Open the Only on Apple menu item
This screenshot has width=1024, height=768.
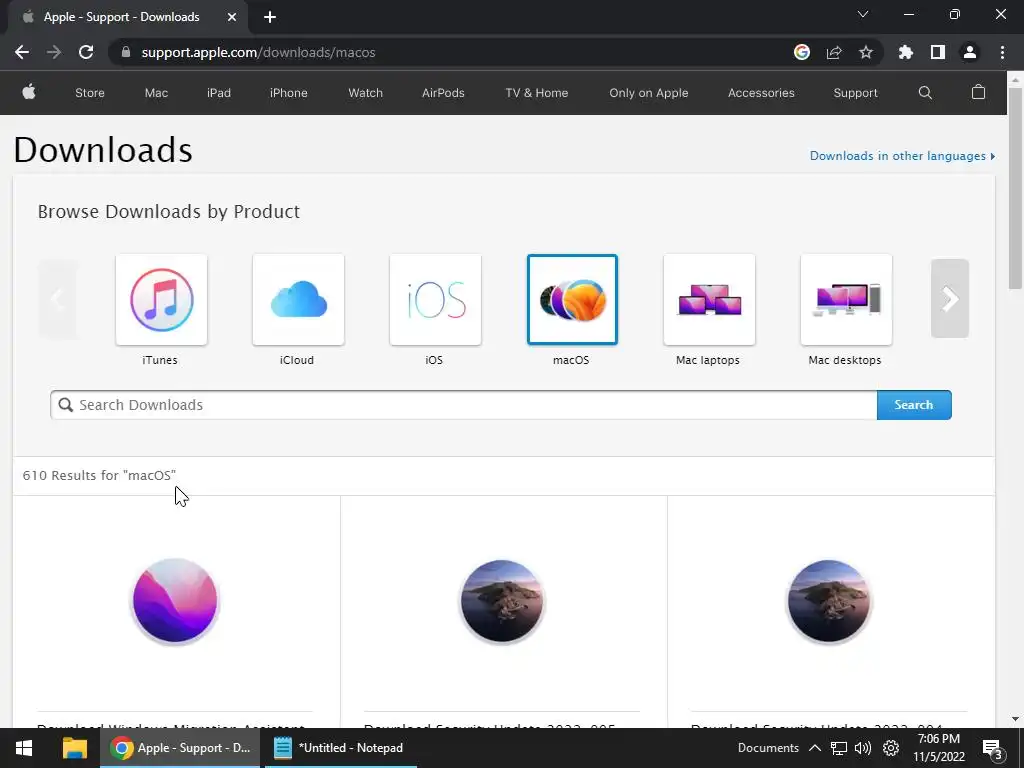648,93
